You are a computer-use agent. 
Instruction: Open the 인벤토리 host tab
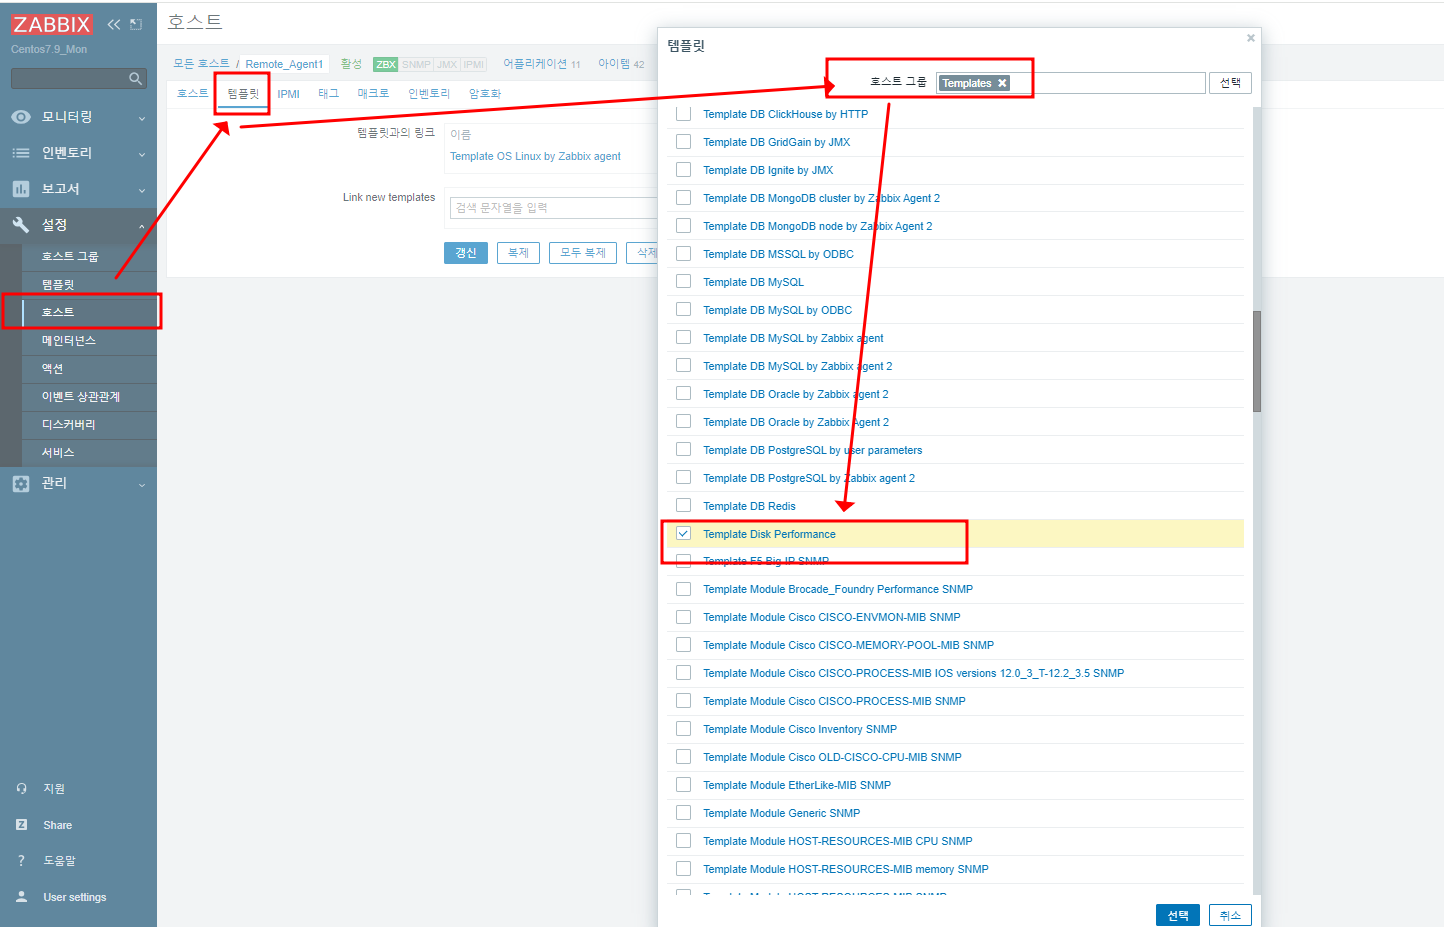point(429,93)
